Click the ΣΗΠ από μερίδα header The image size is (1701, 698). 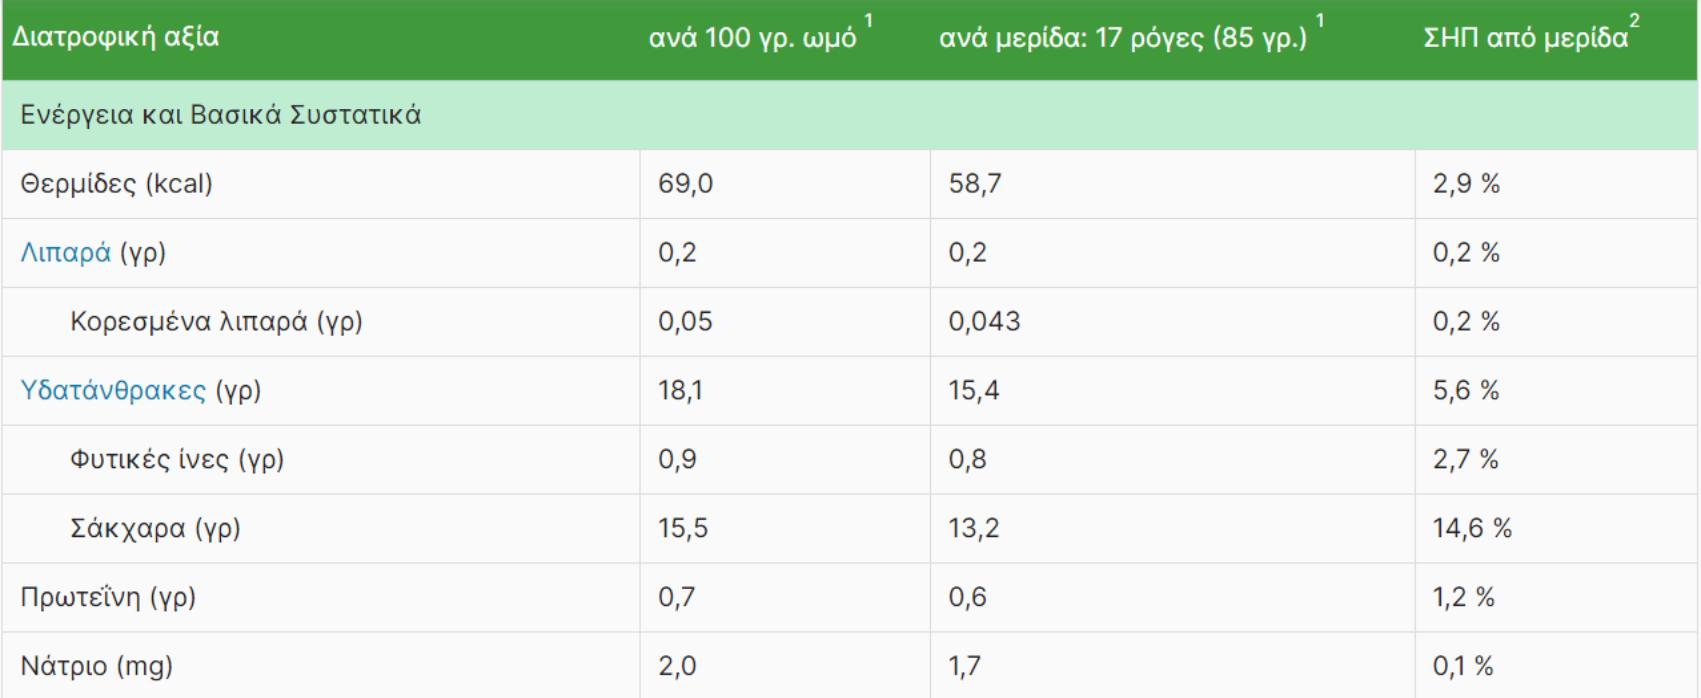click(x=1525, y=38)
